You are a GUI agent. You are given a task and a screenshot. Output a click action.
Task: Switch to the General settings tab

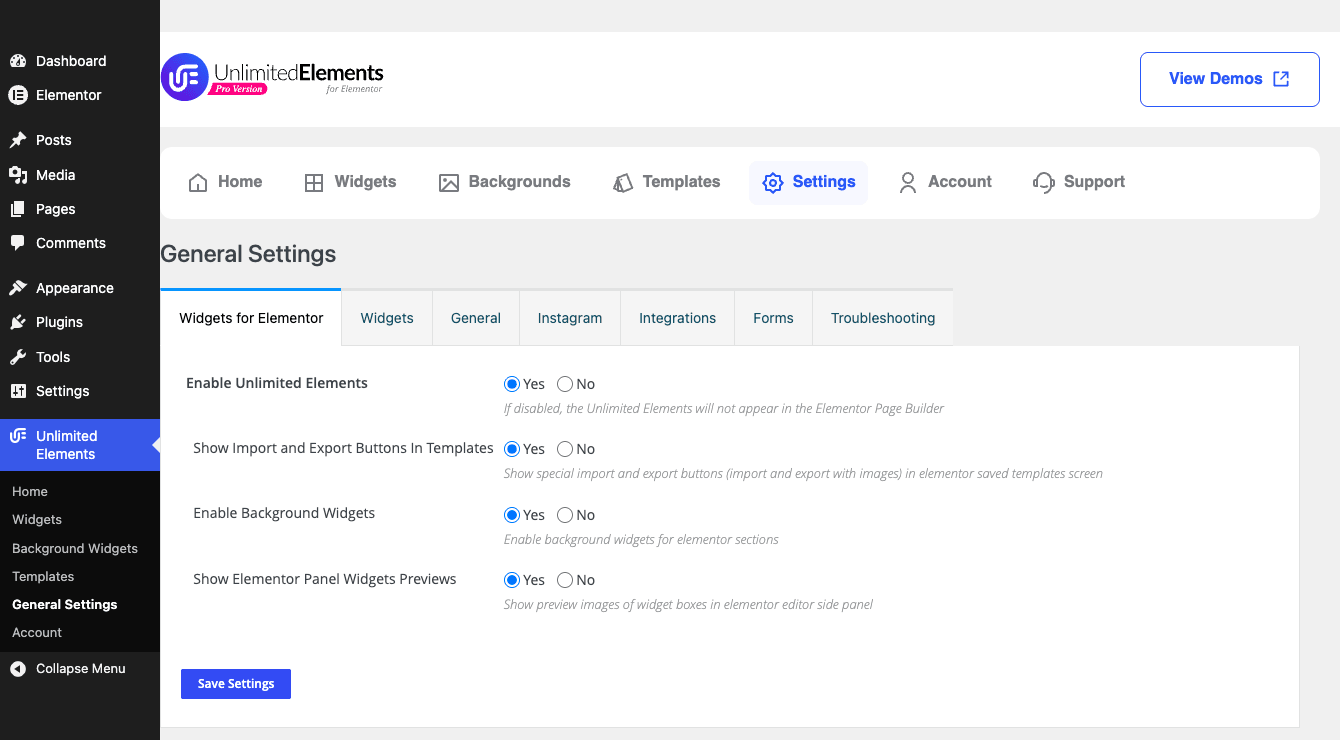point(476,318)
